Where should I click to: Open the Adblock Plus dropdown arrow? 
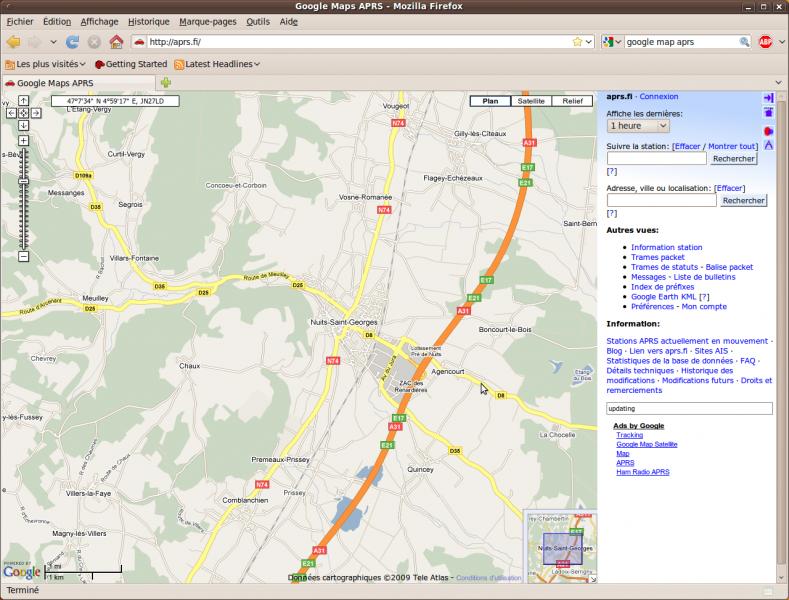[781, 42]
